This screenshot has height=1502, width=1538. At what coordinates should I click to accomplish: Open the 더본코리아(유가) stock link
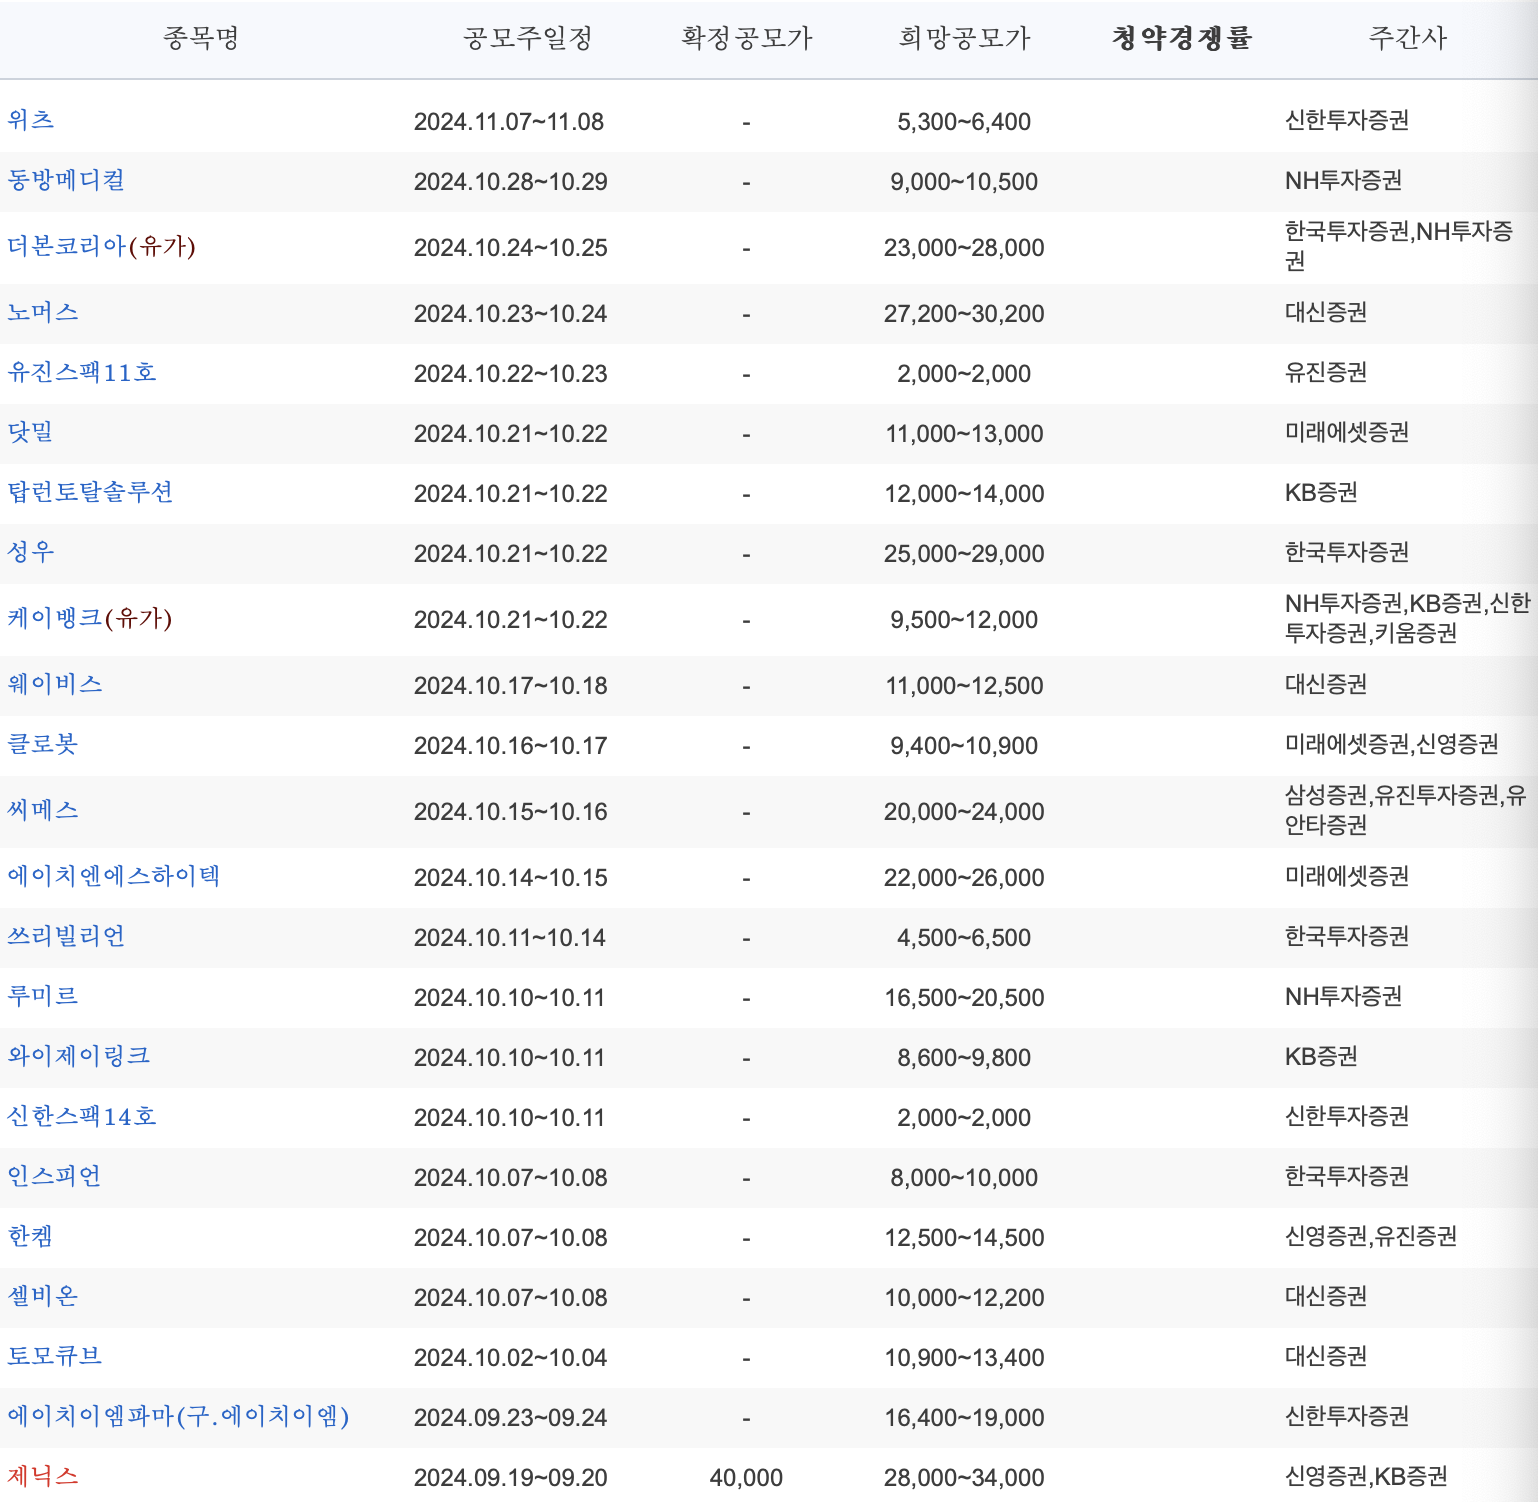point(102,246)
